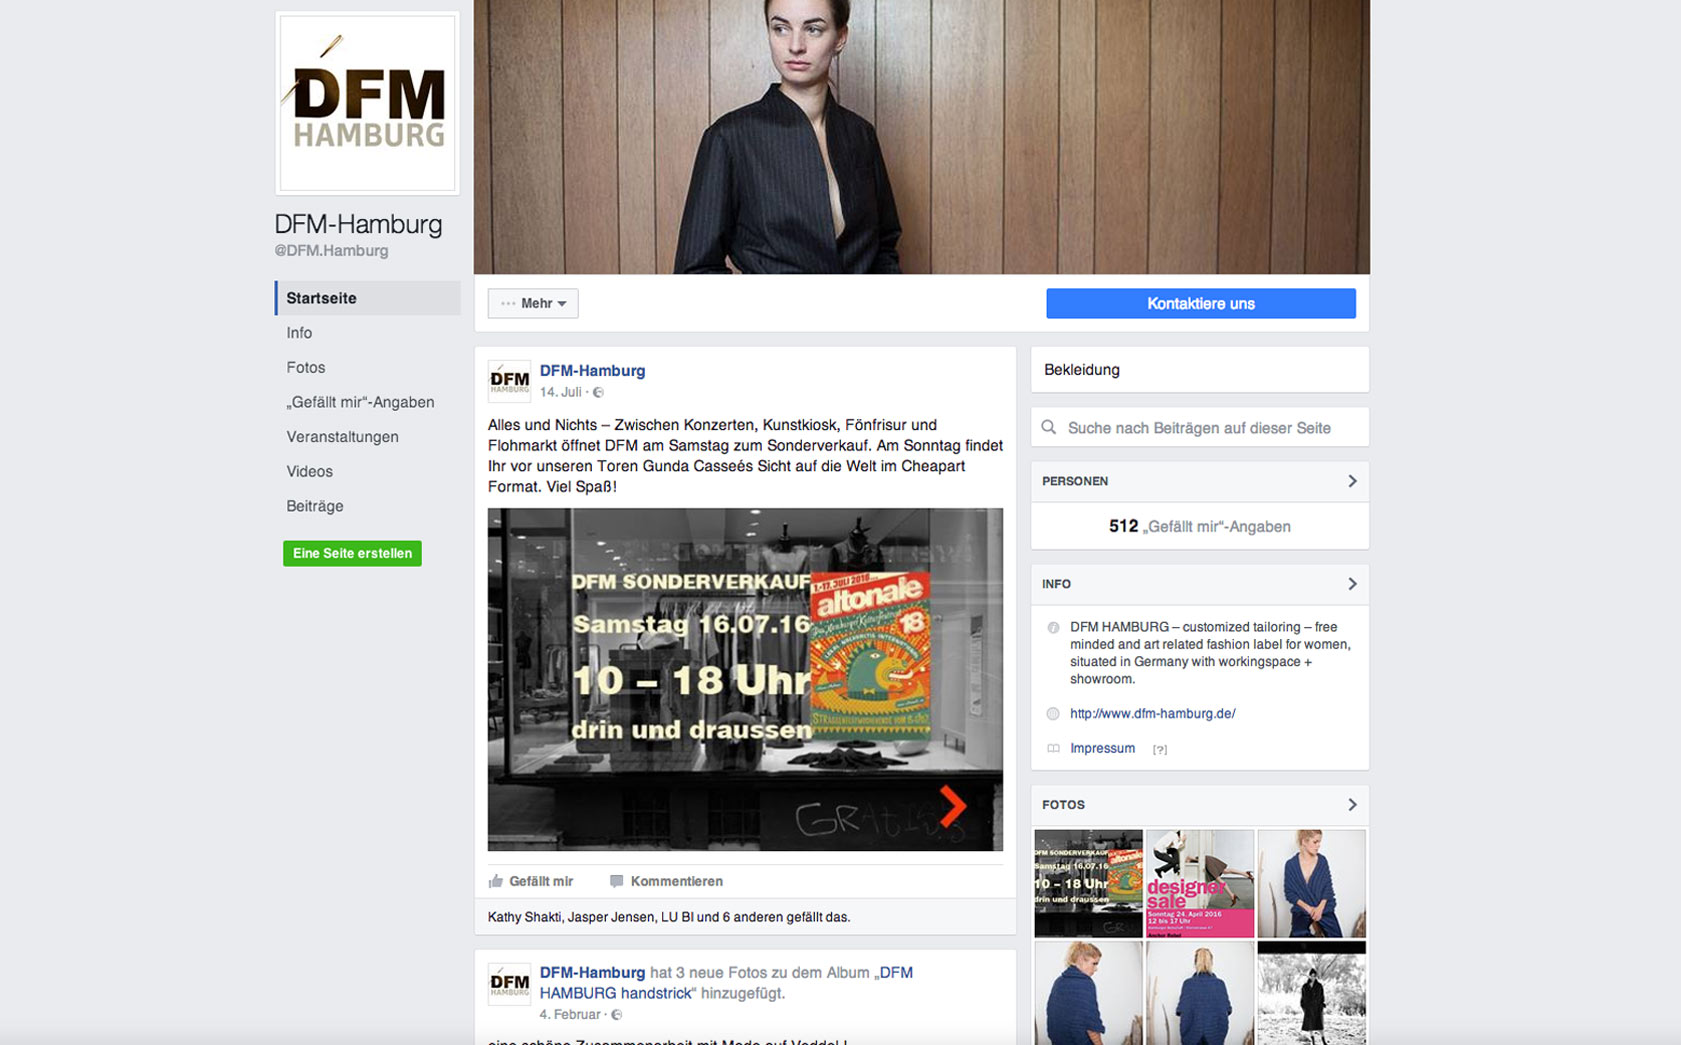Viewport: 1681px width, 1045px height.
Task: Click the Impressum question mark icon
Action: [1159, 749]
